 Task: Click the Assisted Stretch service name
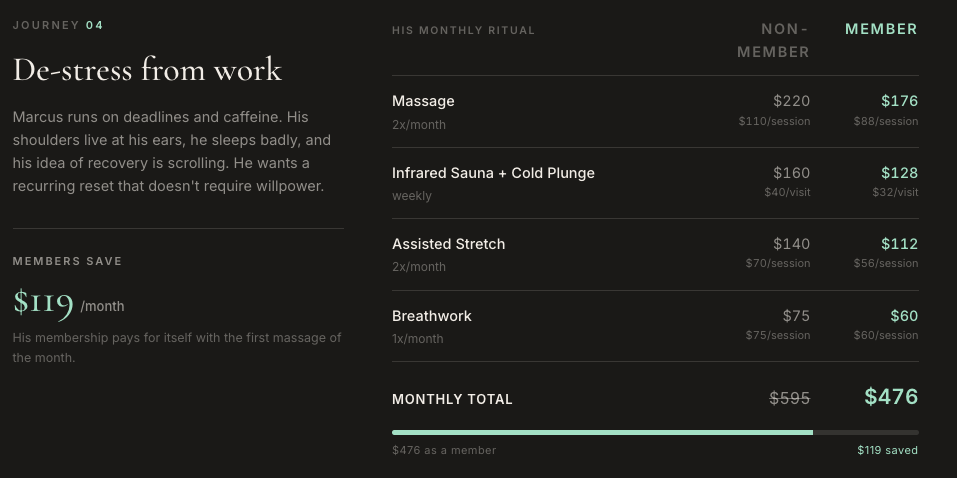pyautogui.click(x=449, y=244)
